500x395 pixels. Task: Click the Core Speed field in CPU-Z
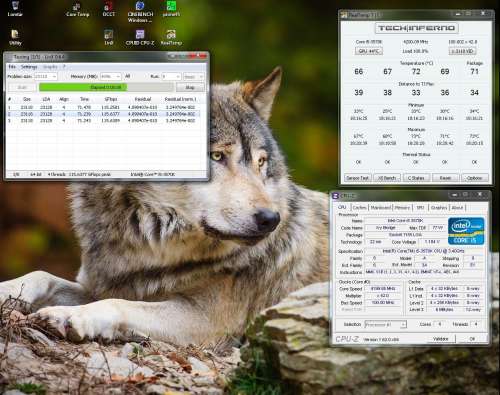[383, 289]
